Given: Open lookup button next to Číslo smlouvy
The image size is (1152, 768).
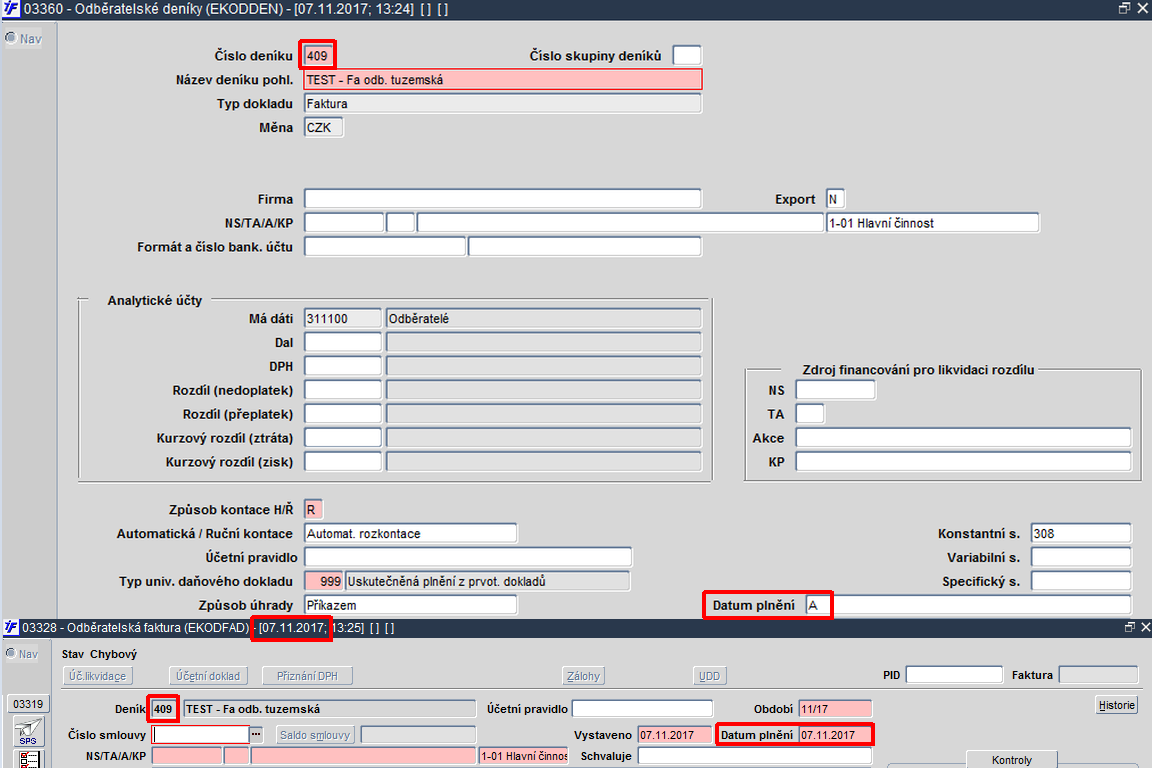Looking at the screenshot, I should click(256, 734).
